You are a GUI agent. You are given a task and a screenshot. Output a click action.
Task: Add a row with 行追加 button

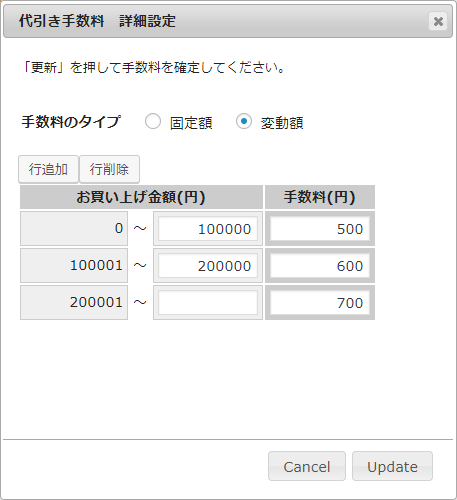click(x=48, y=169)
